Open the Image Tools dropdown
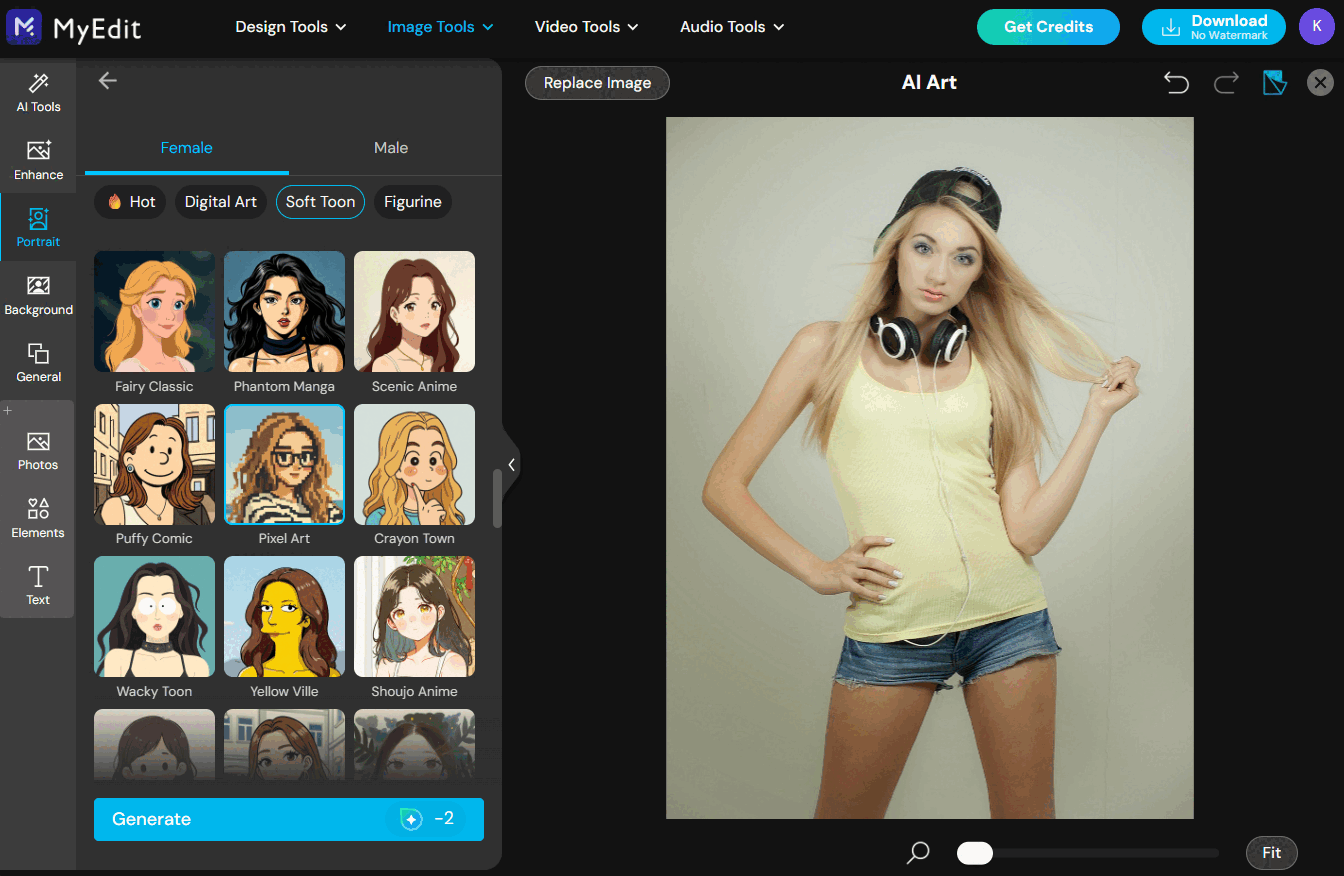 point(440,27)
